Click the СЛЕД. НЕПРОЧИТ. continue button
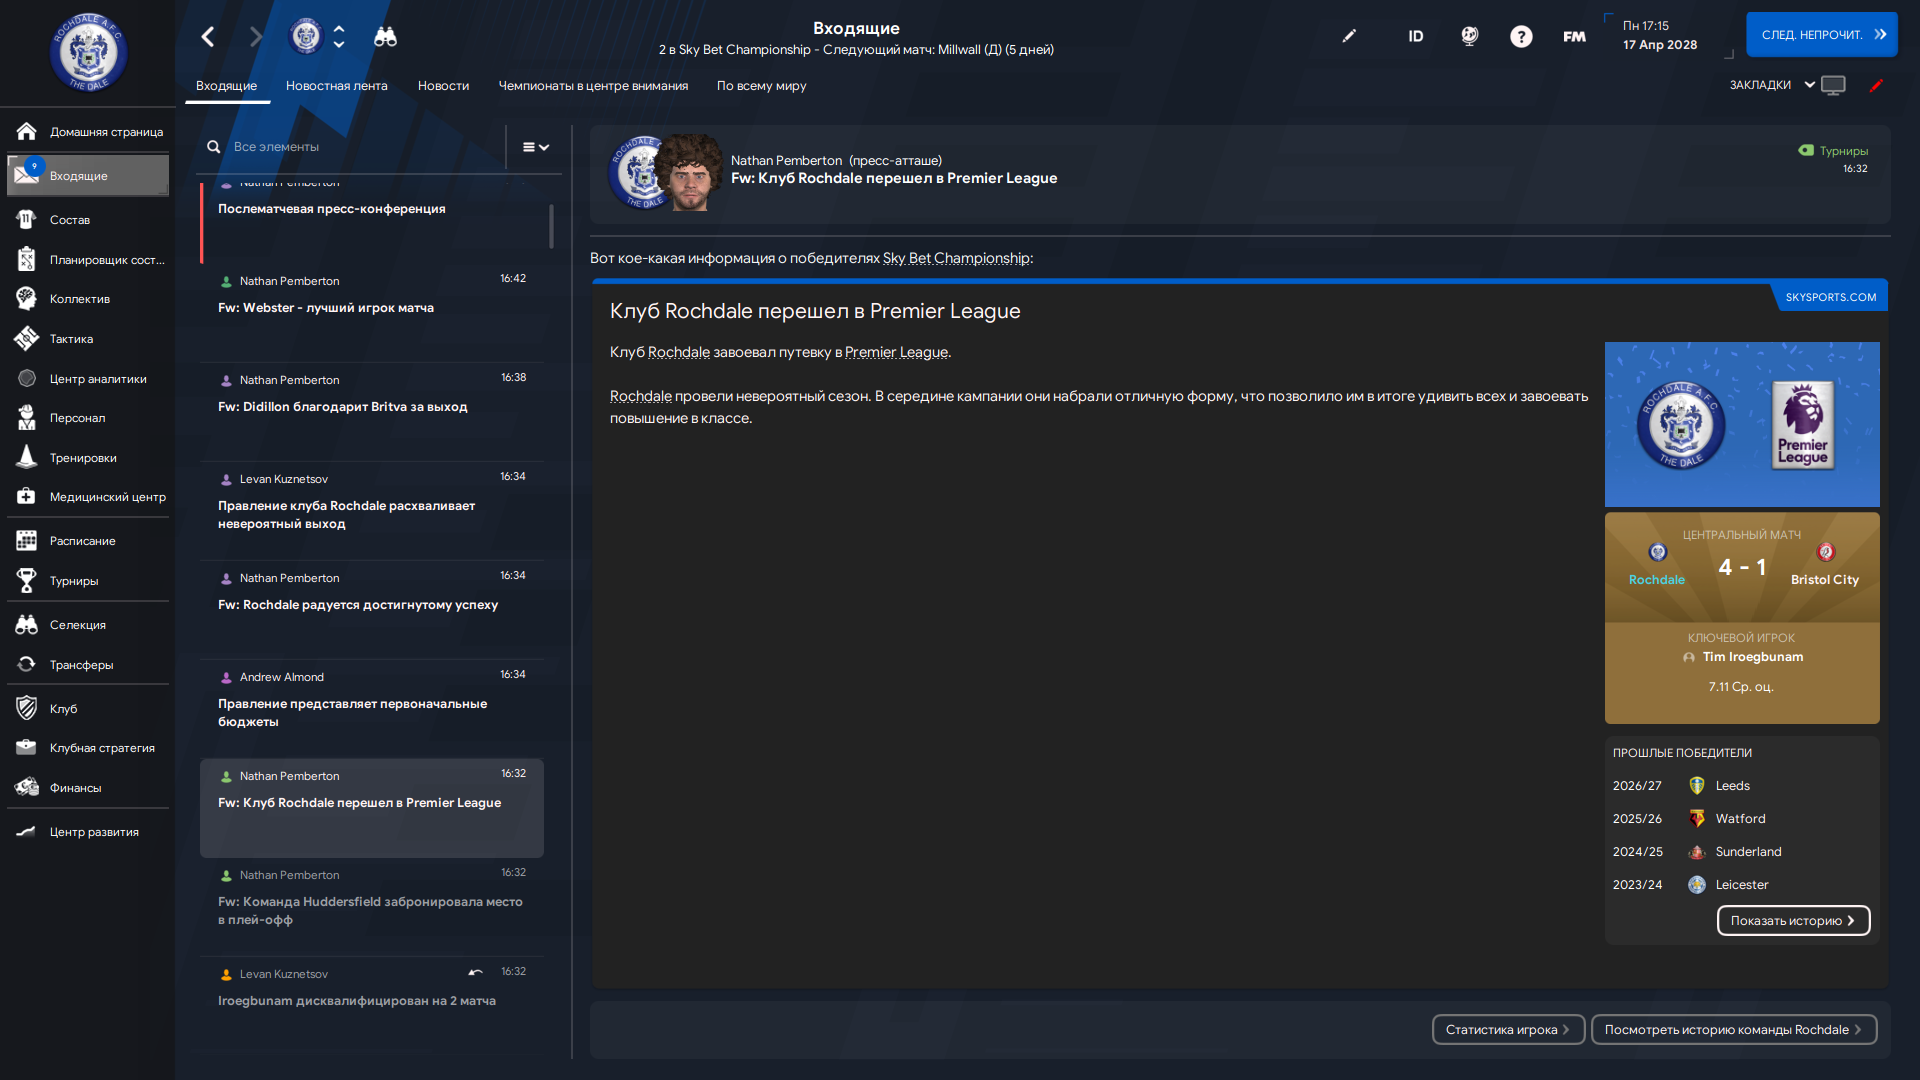This screenshot has width=1920, height=1080. point(1821,35)
